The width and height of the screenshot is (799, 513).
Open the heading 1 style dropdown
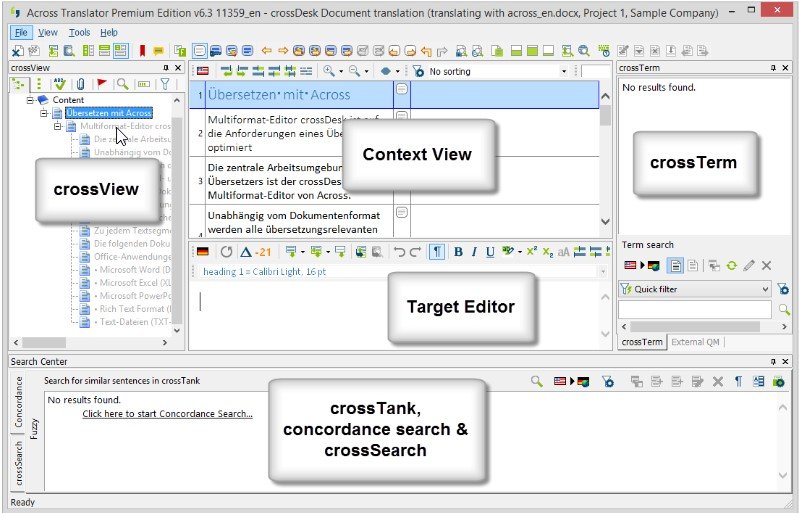click(603, 272)
